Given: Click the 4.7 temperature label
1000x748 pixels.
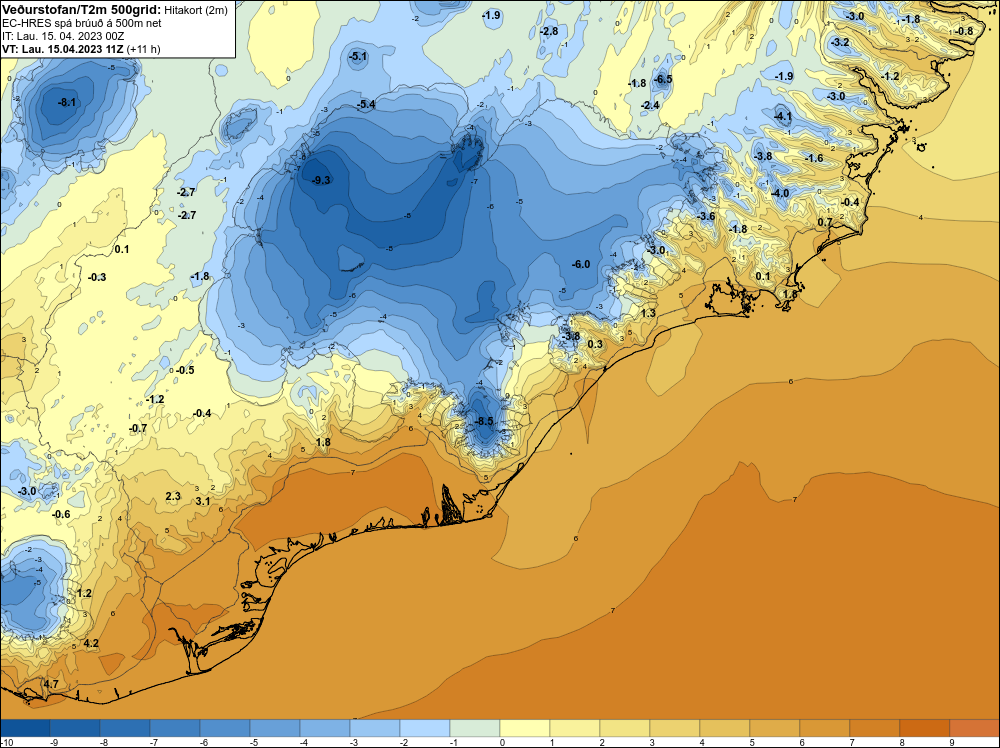Looking at the screenshot, I should [50, 684].
